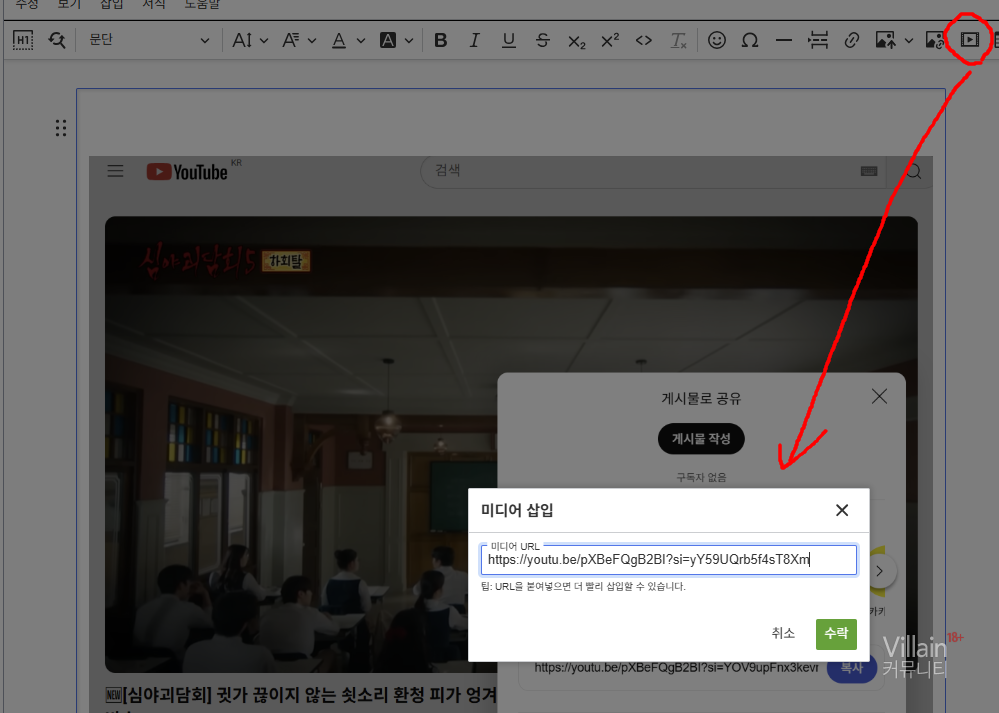Click the inline code icon
The height and width of the screenshot is (713, 999).
(644, 40)
